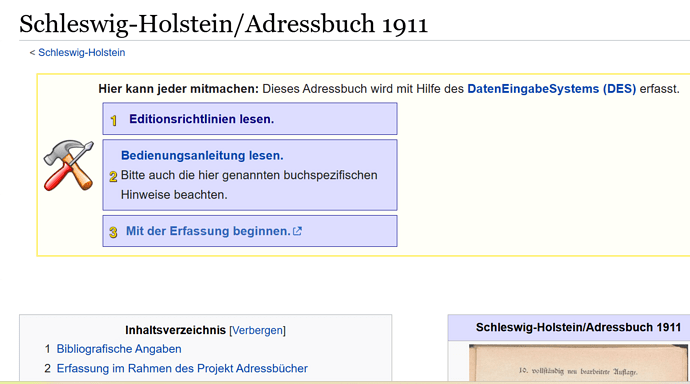Click Mit der Erfassung beginnen link
Image resolution: width=690 pixels, height=384 pixels.
pos(208,231)
